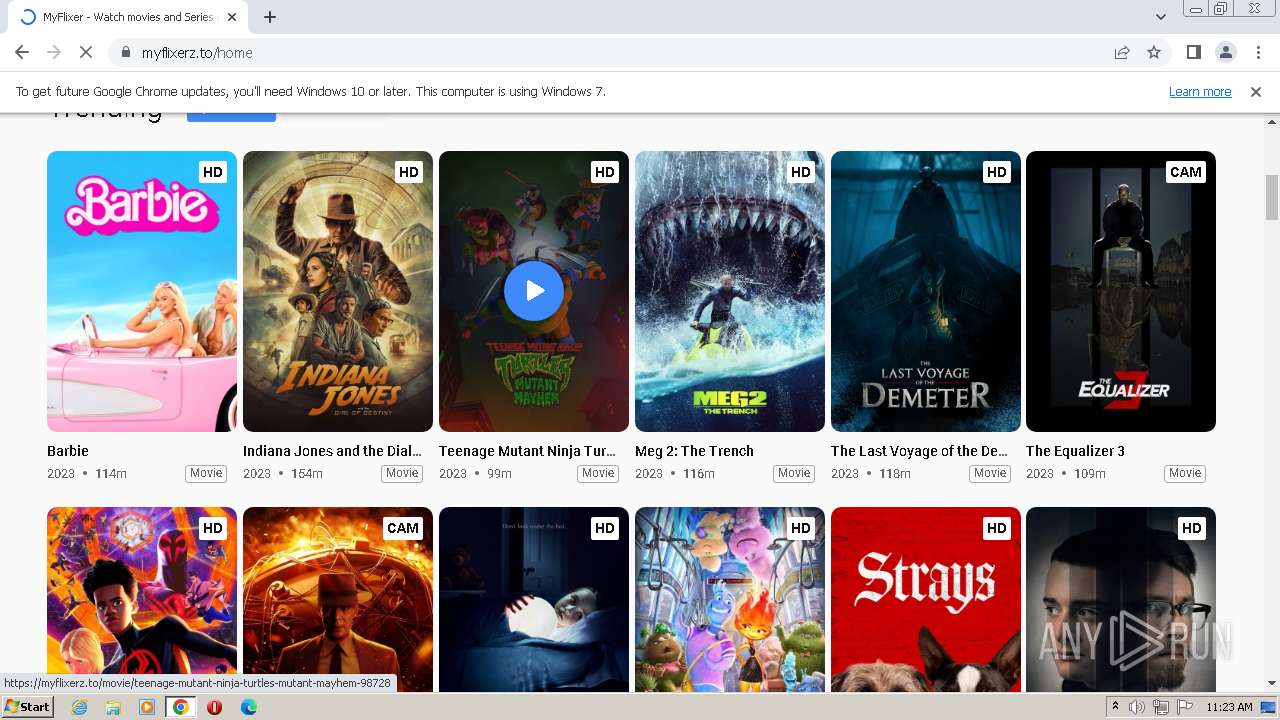Open Windows Explorer folder in taskbar
This screenshot has height=720, width=1280.
[113, 707]
